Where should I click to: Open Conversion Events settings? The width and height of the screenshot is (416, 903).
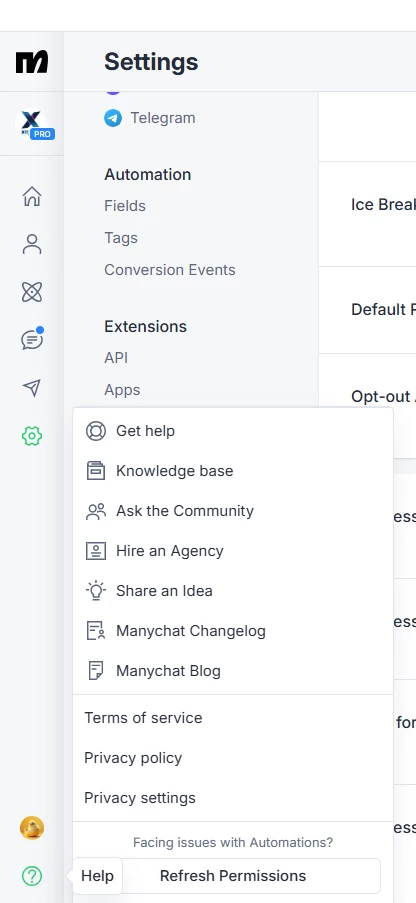169,270
